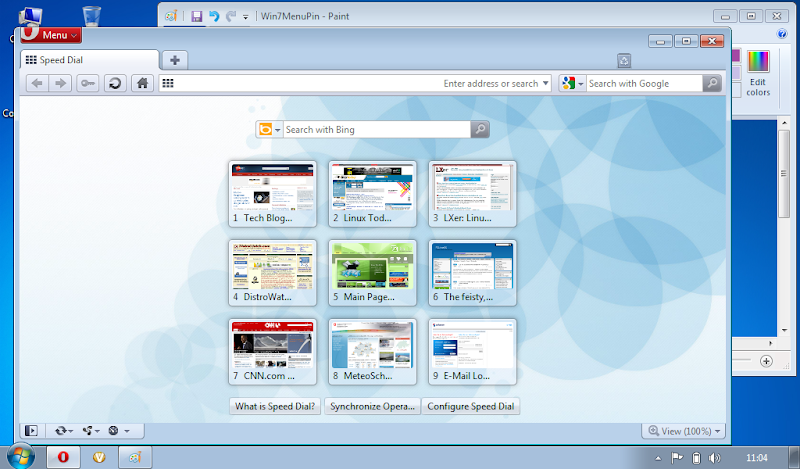Click the Back navigation arrow

37,83
